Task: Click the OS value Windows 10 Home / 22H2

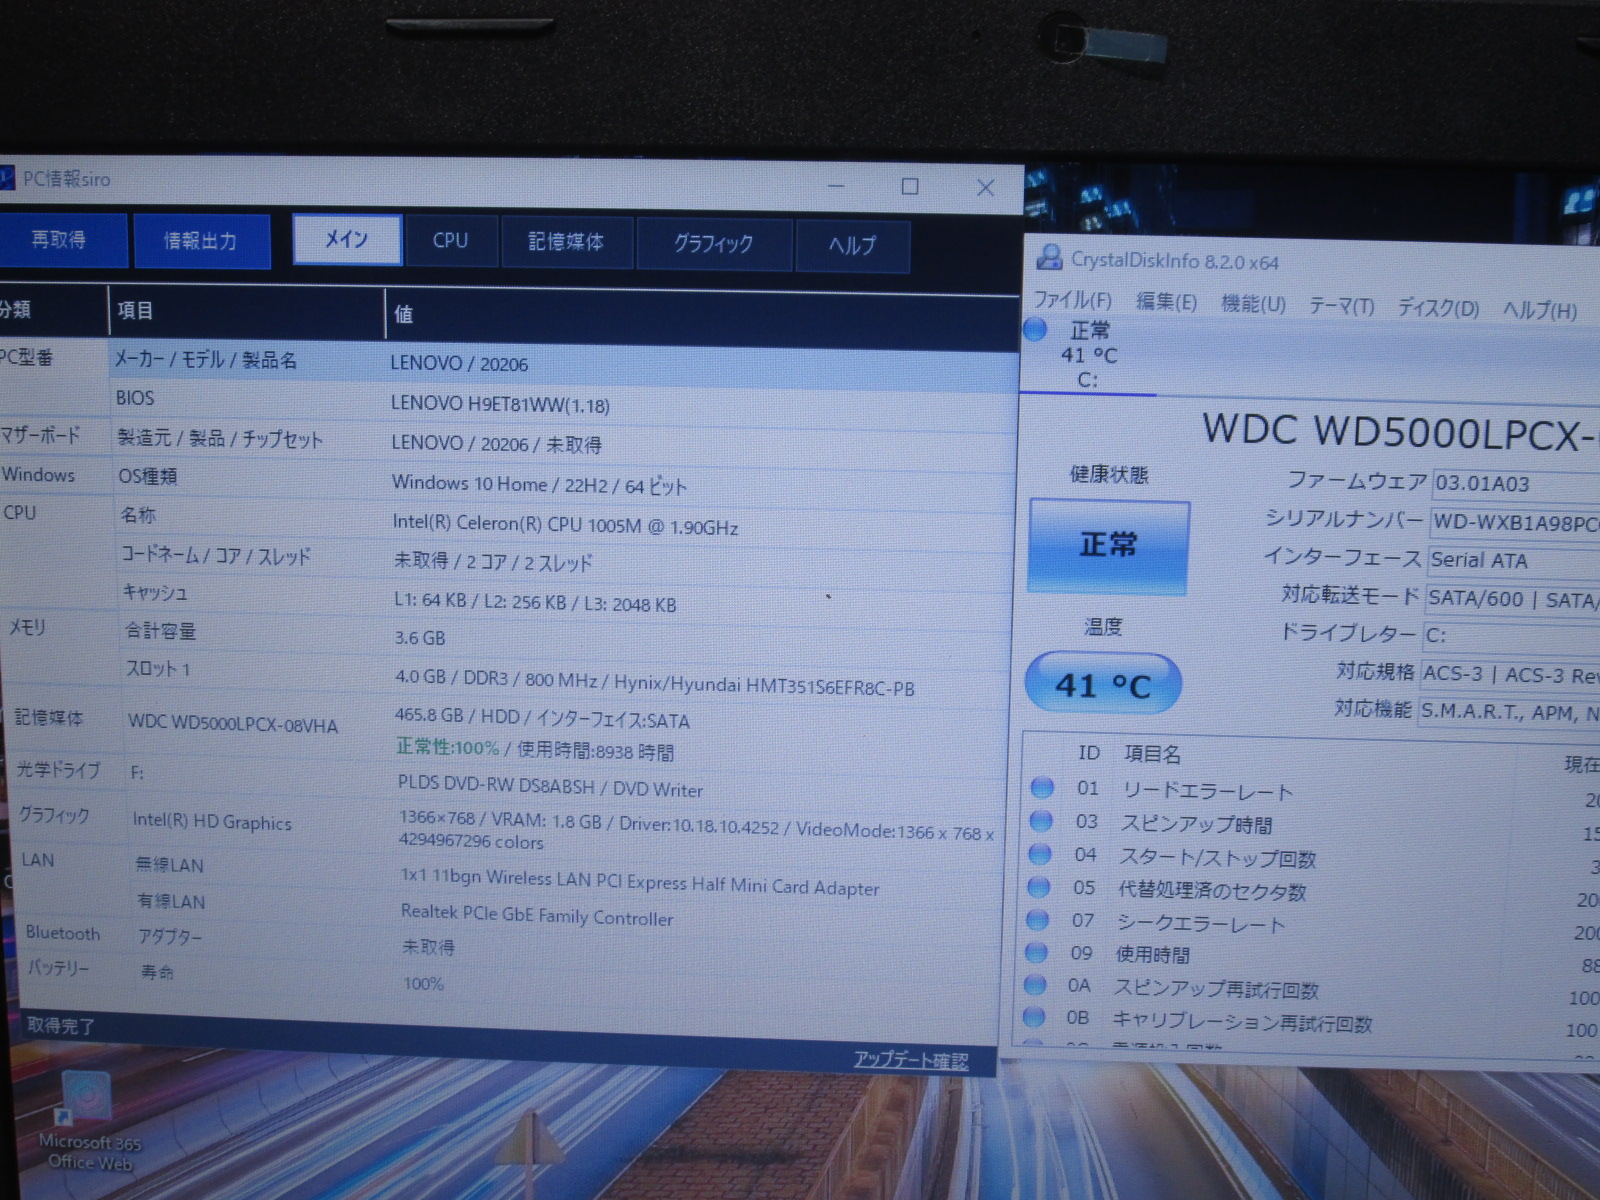Action: point(540,485)
